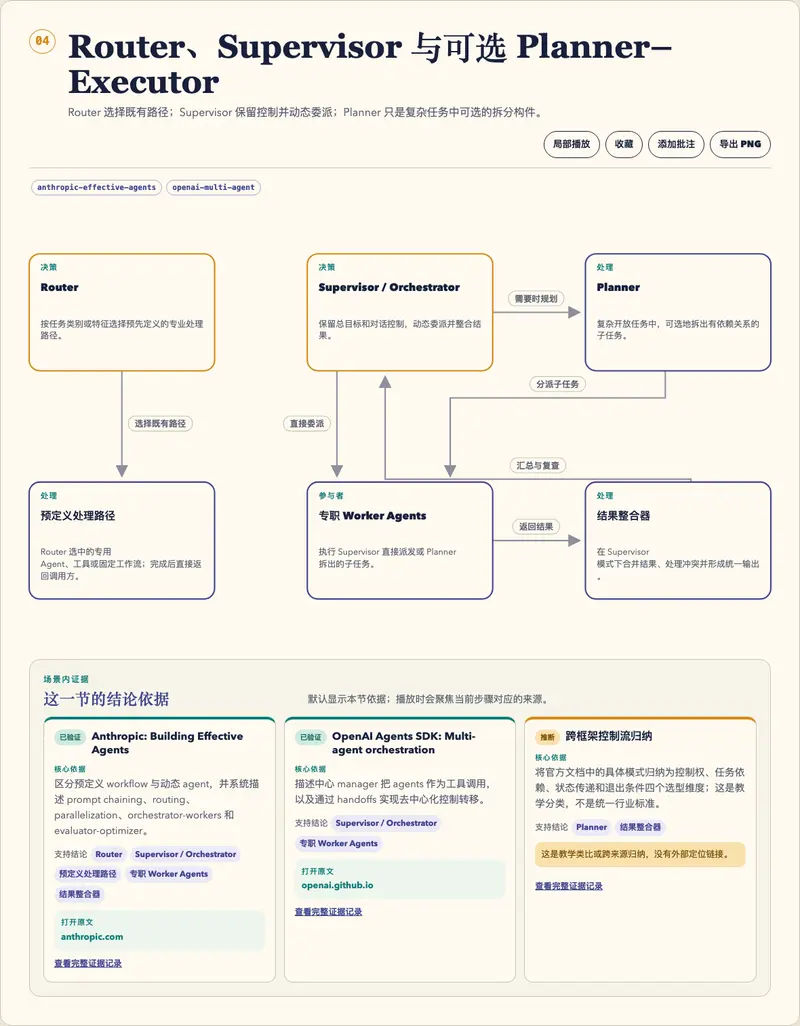Click the 已验证 badge on the OpenAI card
The height and width of the screenshot is (1026, 800).
tap(311, 737)
